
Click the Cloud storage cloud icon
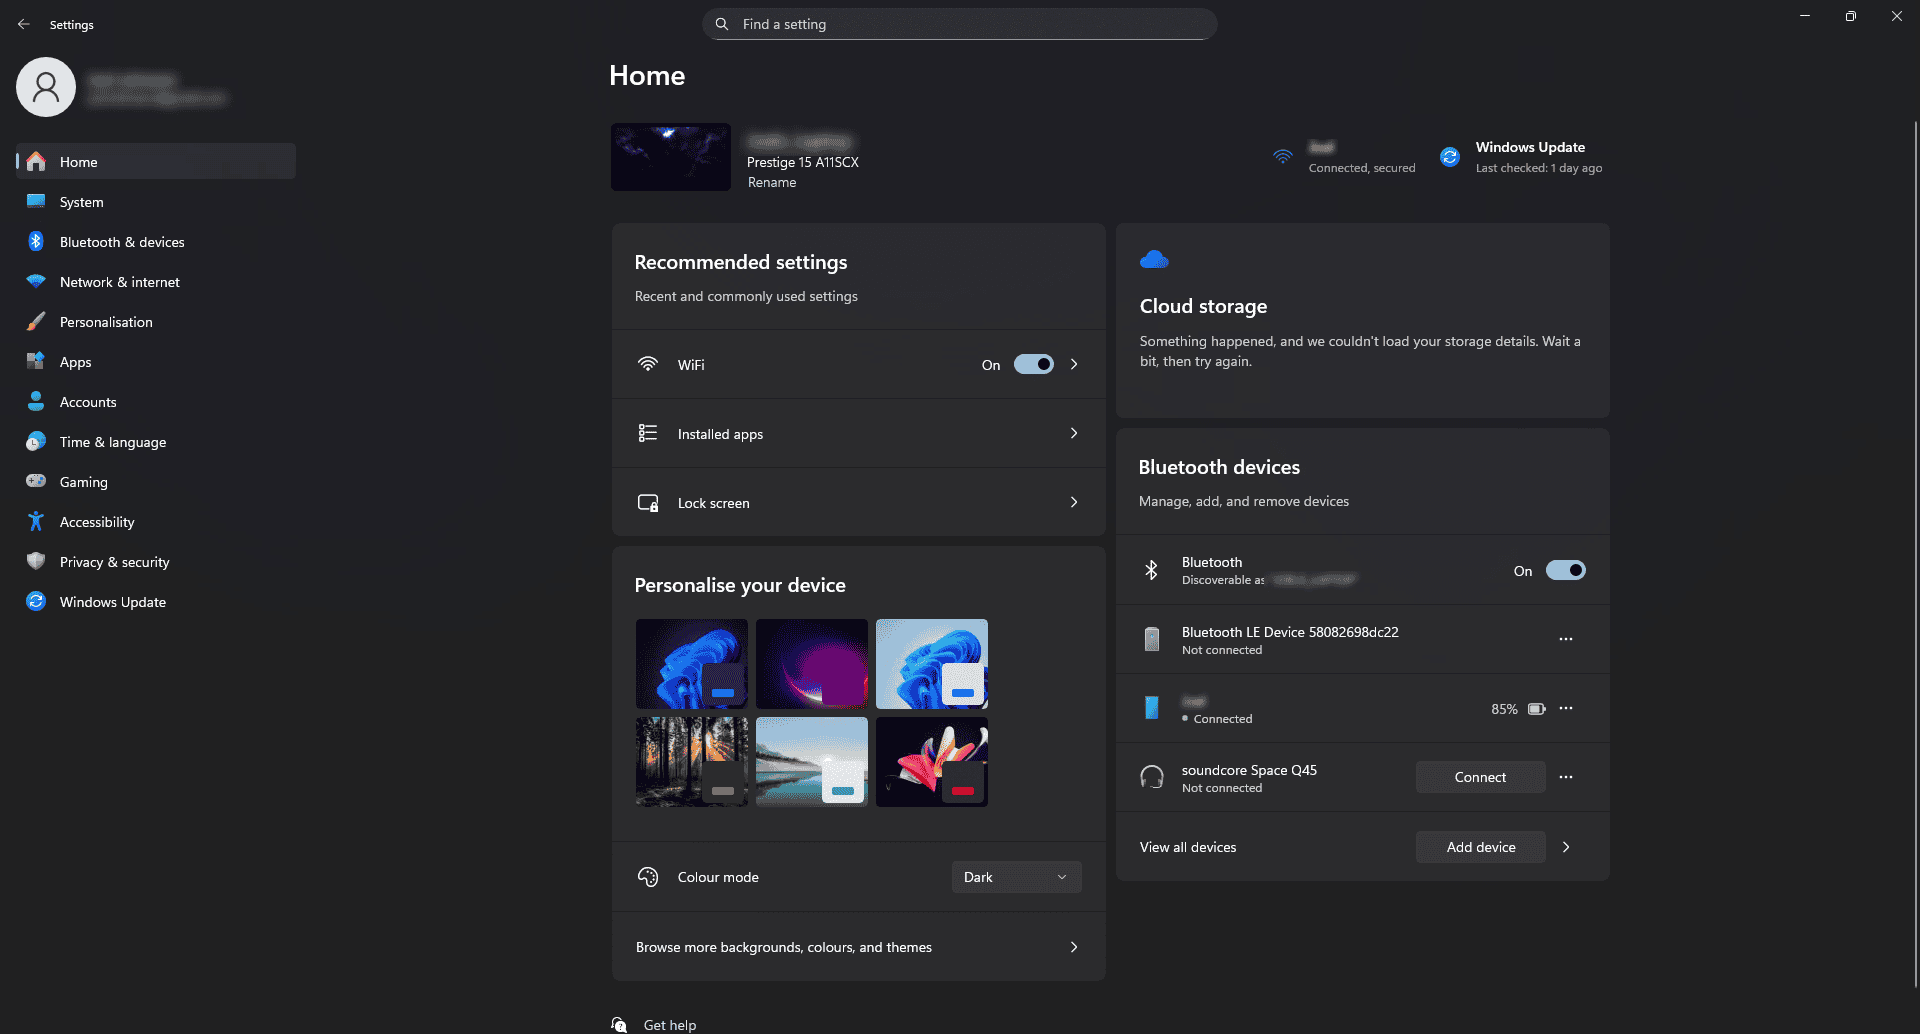[x=1154, y=260]
